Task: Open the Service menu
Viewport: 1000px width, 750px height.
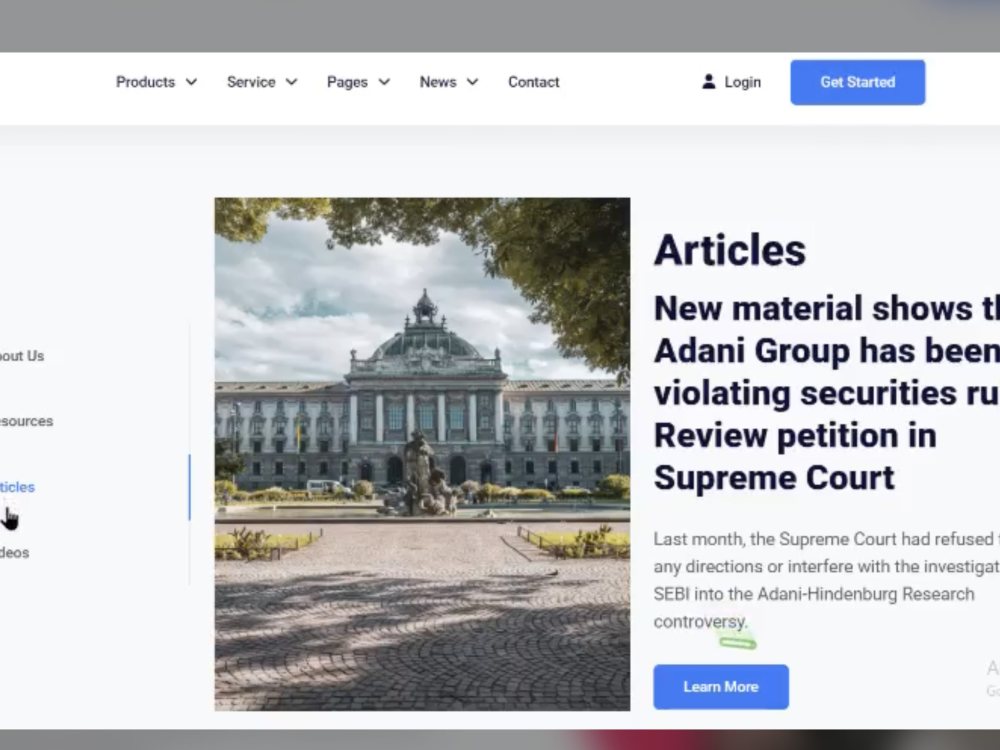Action: pyautogui.click(x=251, y=82)
